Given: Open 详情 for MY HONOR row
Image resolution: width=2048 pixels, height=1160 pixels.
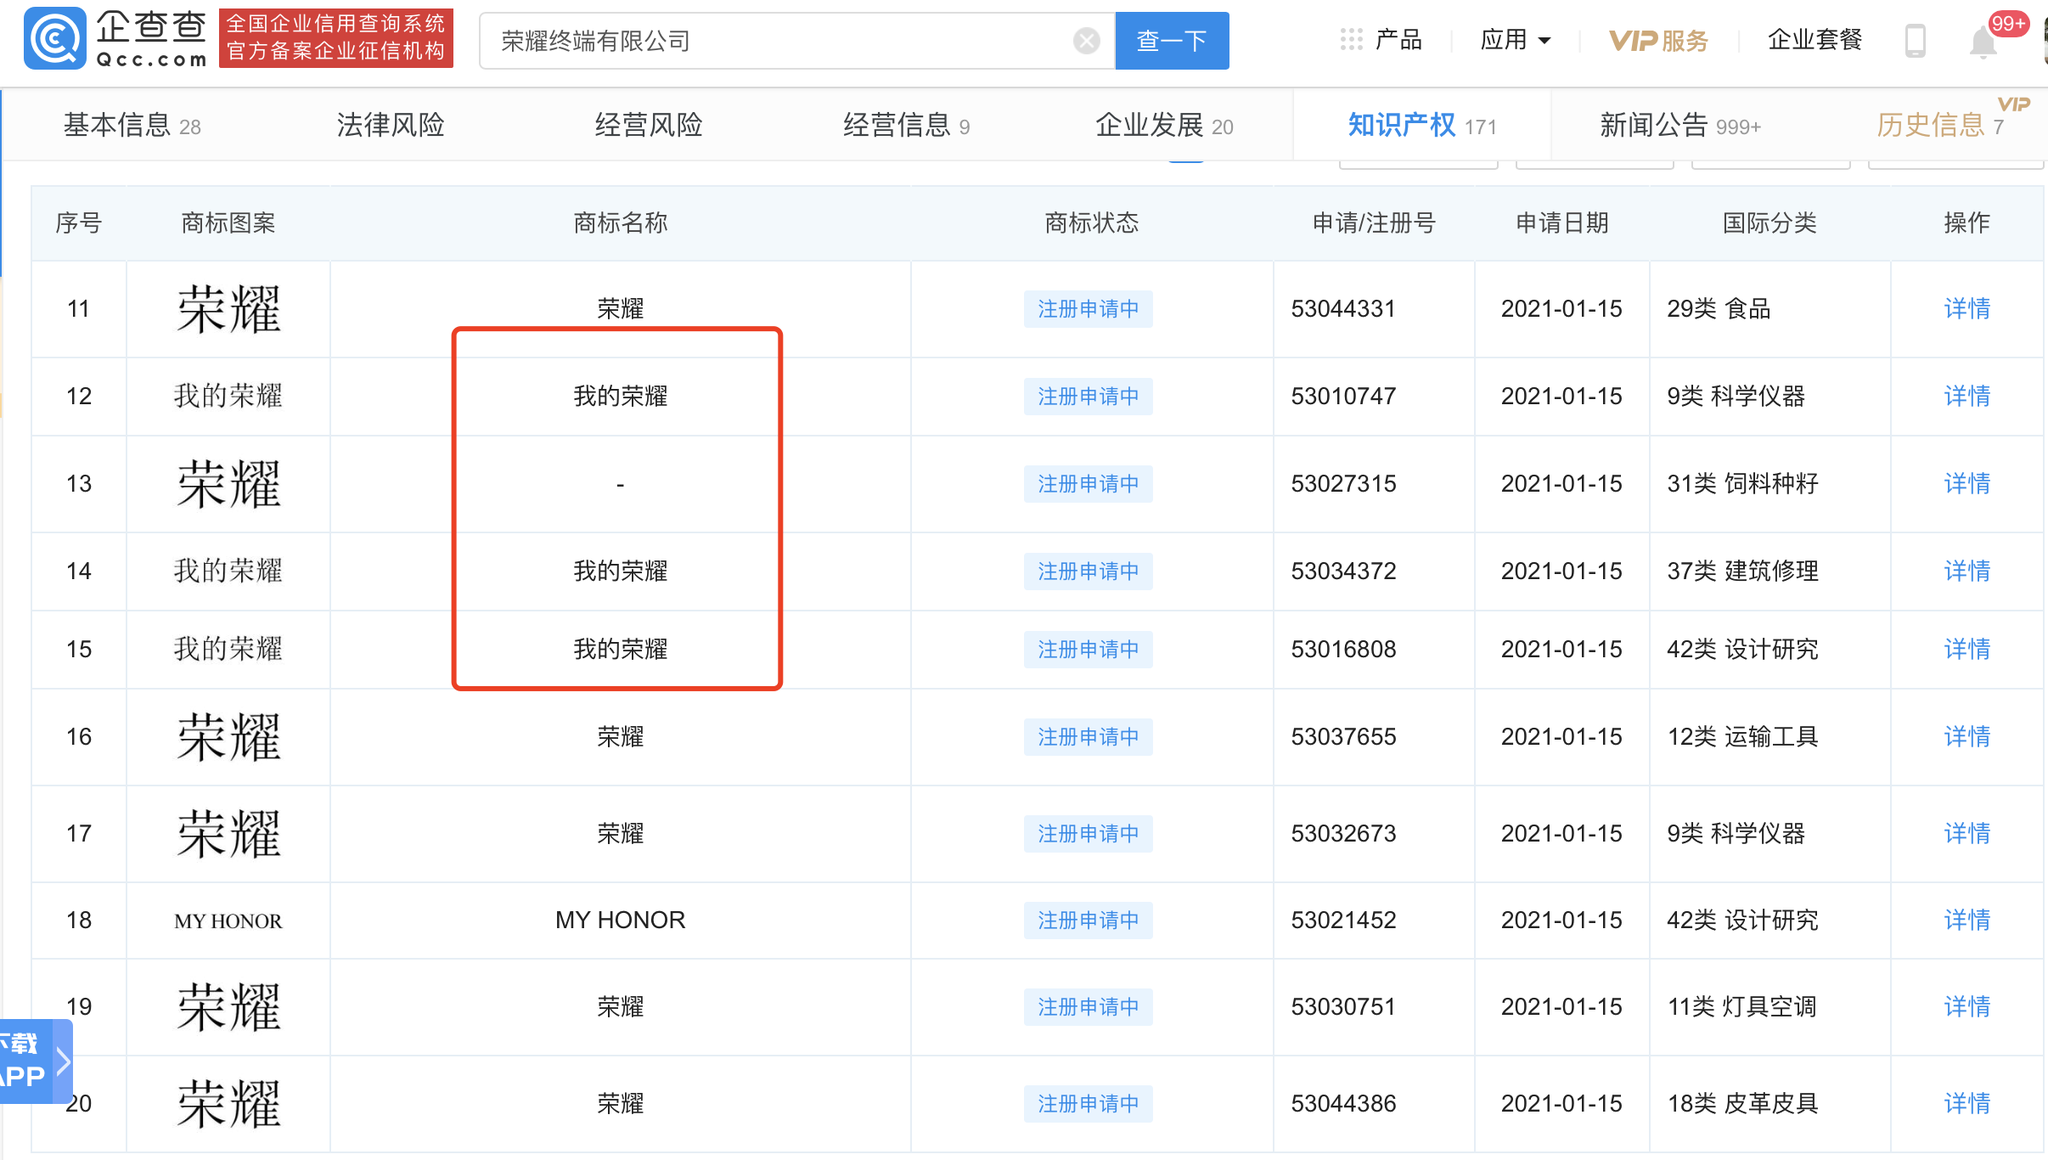Looking at the screenshot, I should click(1966, 920).
